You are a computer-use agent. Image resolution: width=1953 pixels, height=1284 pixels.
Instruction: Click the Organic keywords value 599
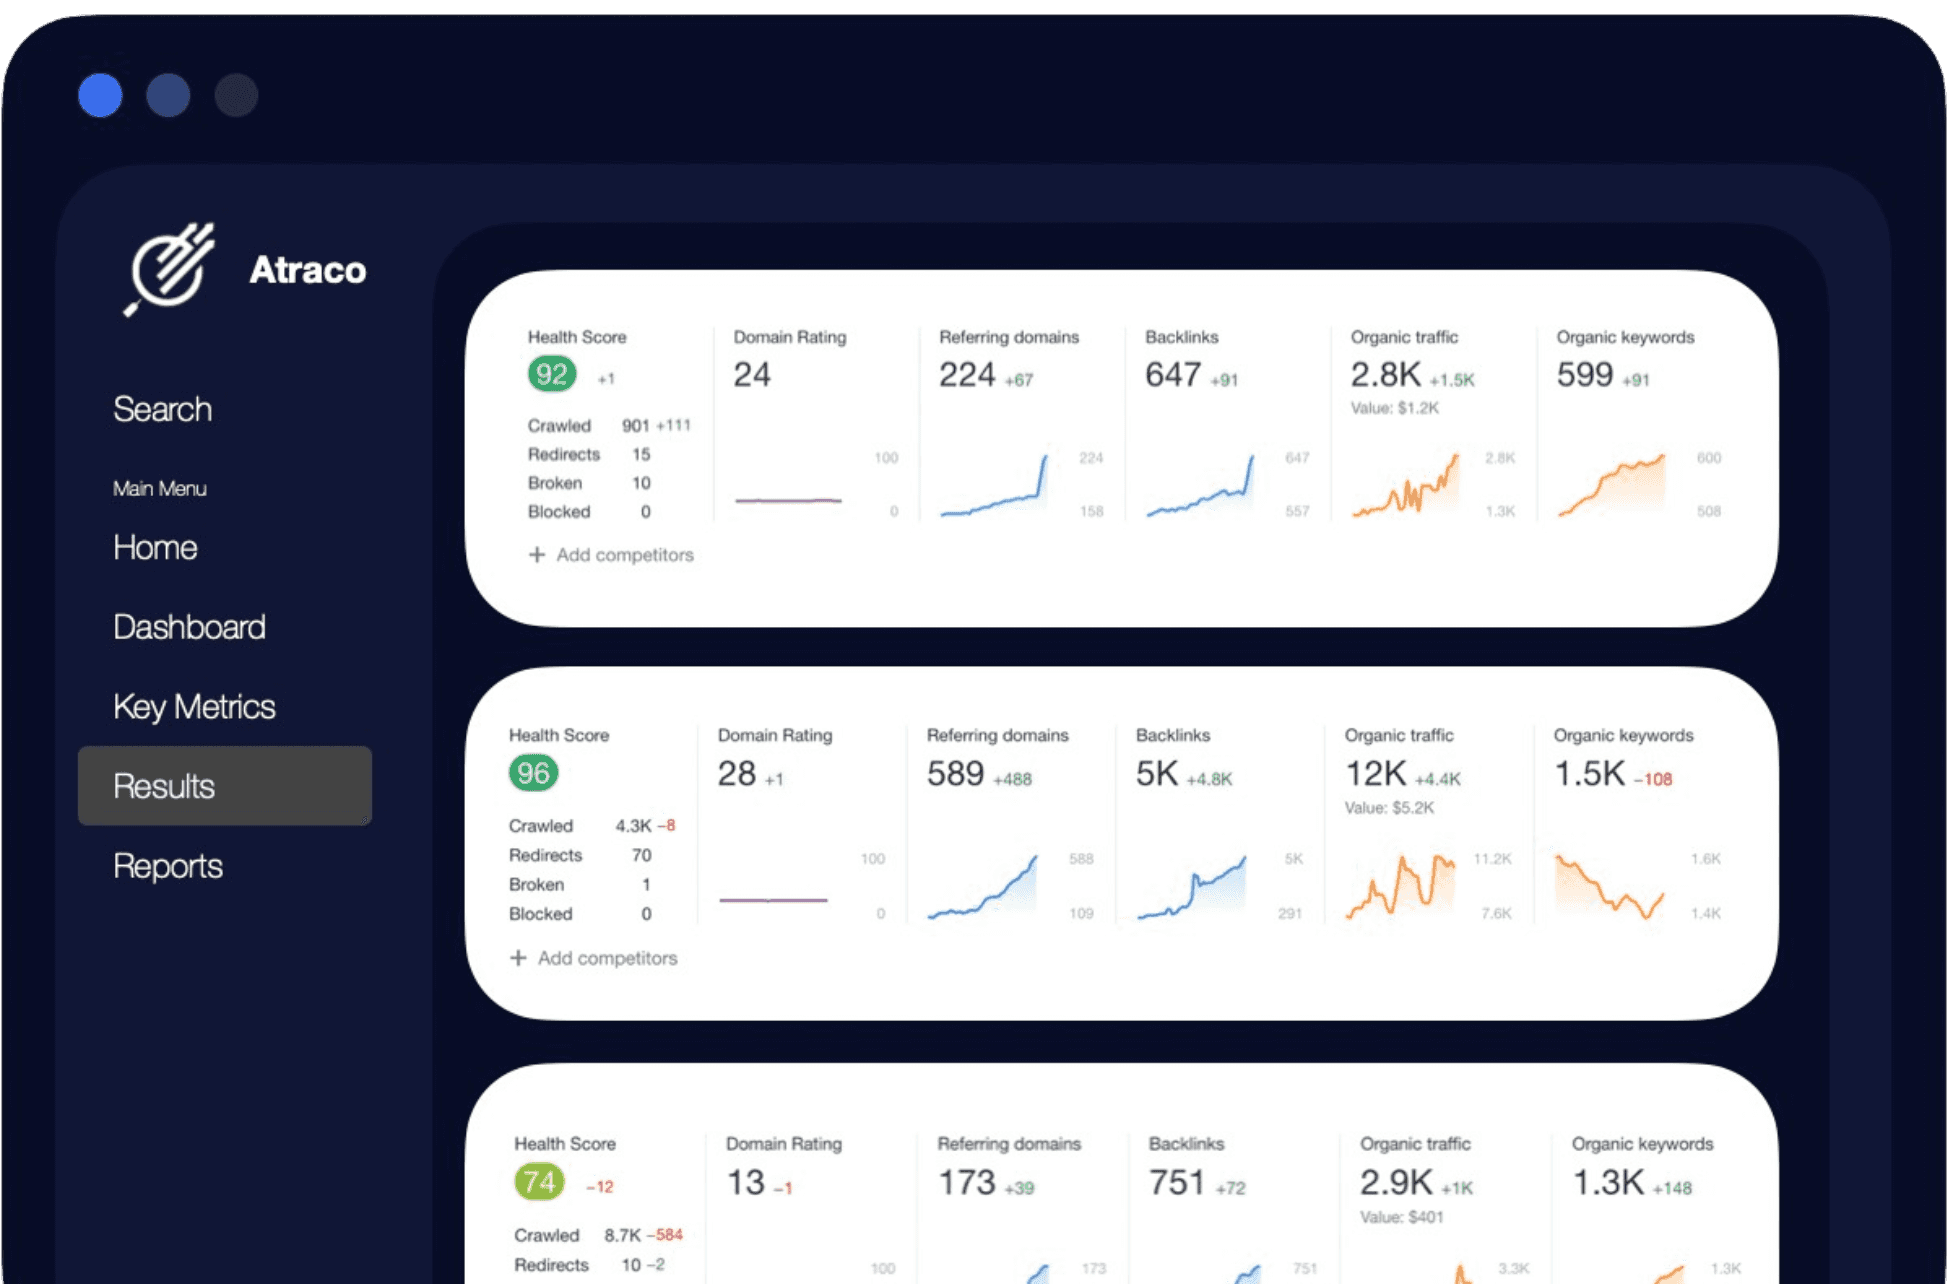tap(1585, 375)
